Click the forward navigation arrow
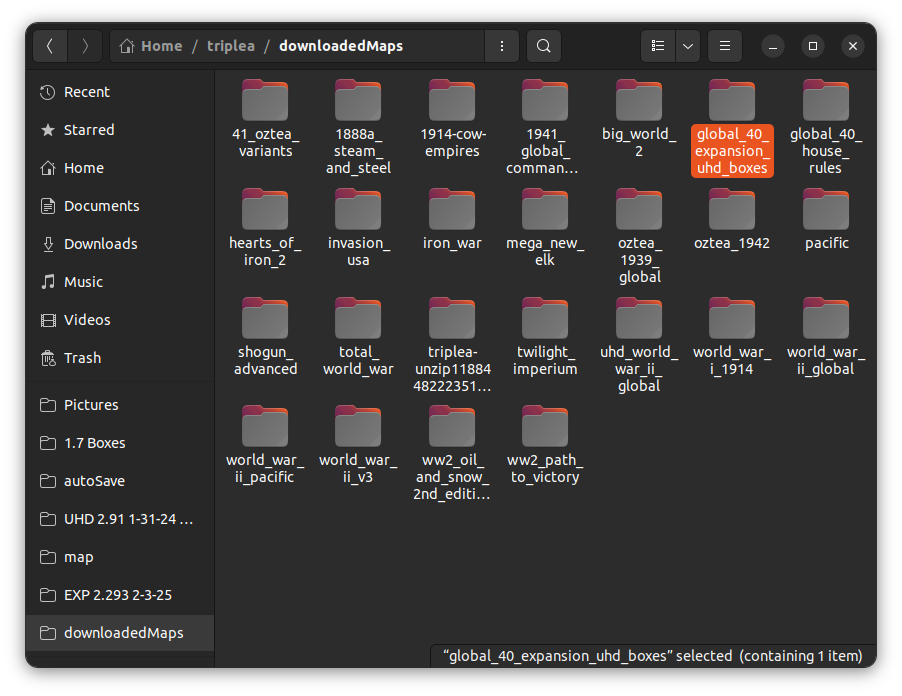Screen dimensions: 902x696 [x=85, y=46]
